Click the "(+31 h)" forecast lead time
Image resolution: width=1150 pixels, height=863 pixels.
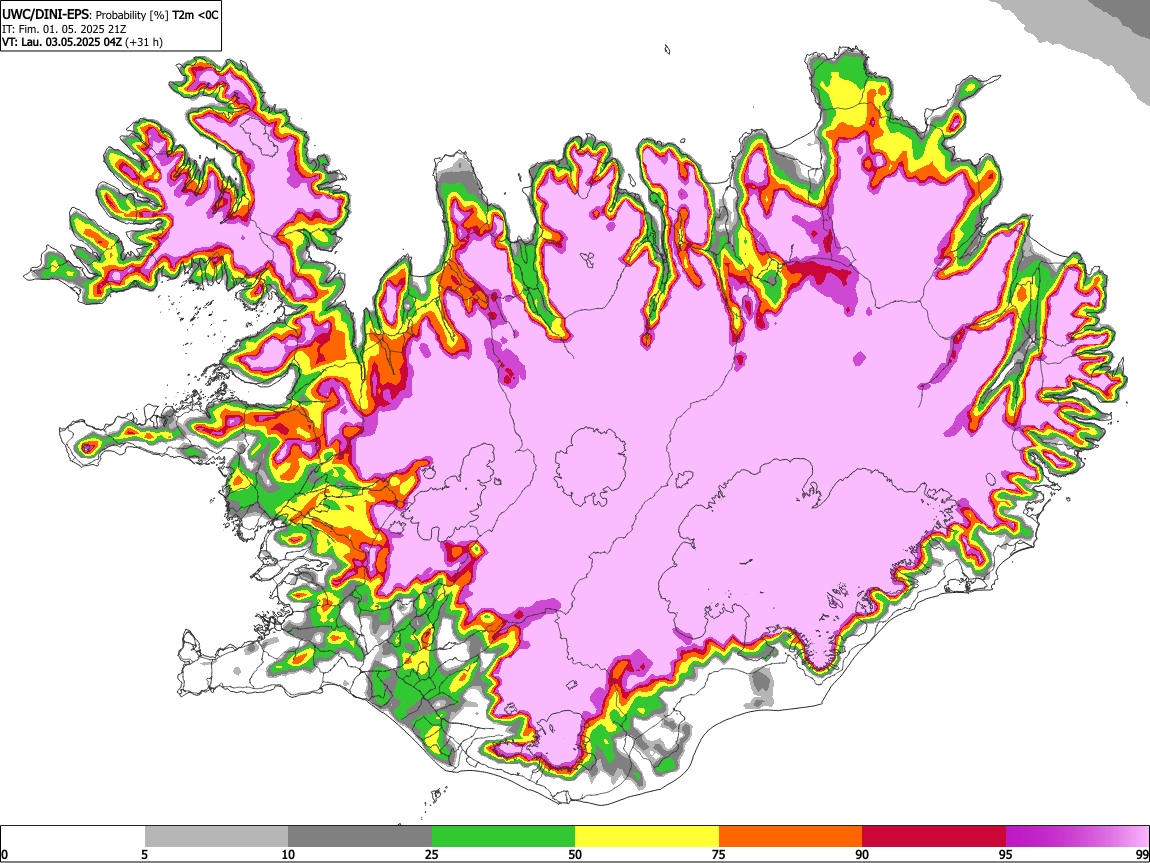click(x=144, y=42)
